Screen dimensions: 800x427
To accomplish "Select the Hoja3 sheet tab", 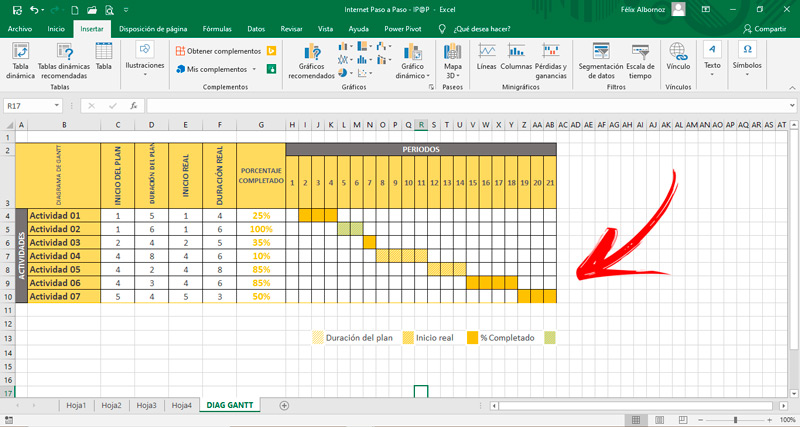I will pos(146,405).
